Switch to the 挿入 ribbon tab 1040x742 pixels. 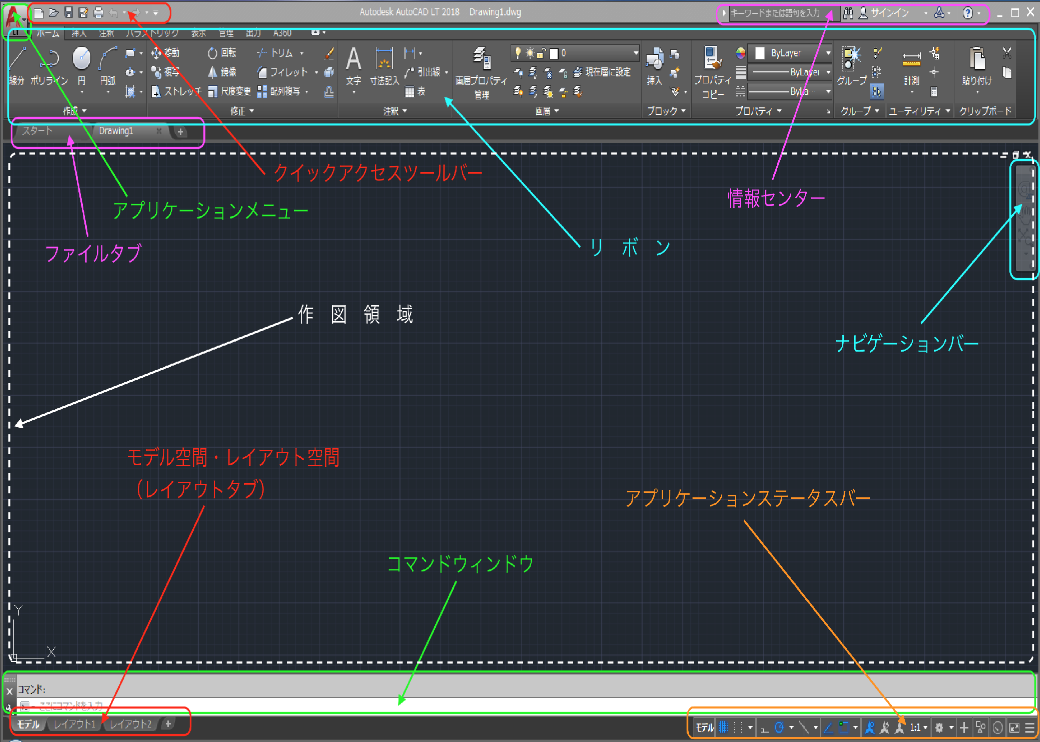pos(78,32)
